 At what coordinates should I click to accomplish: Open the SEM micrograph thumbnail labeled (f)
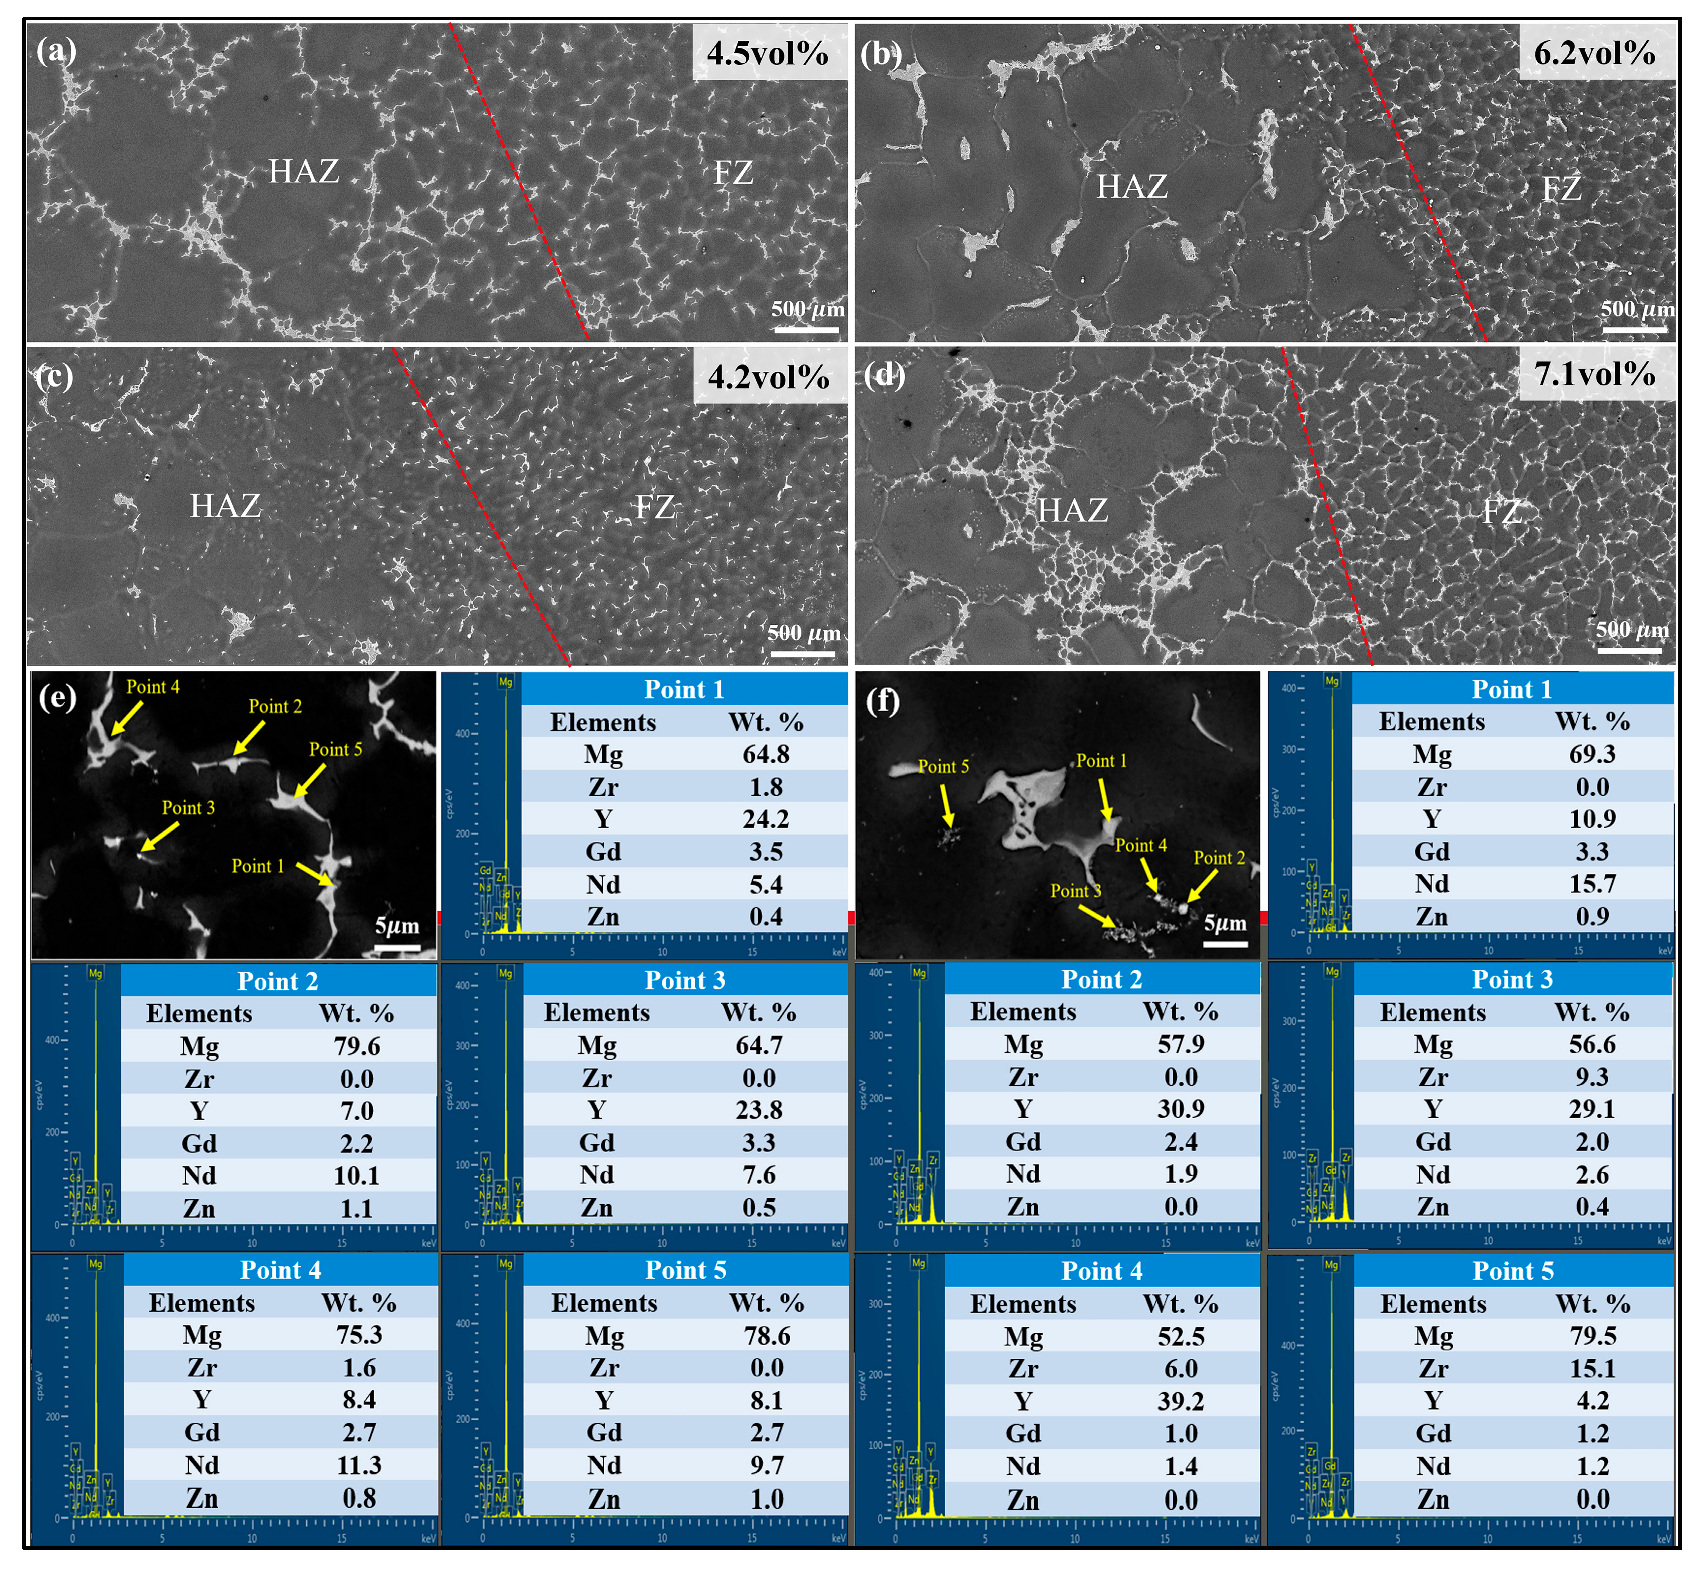(x=1058, y=815)
